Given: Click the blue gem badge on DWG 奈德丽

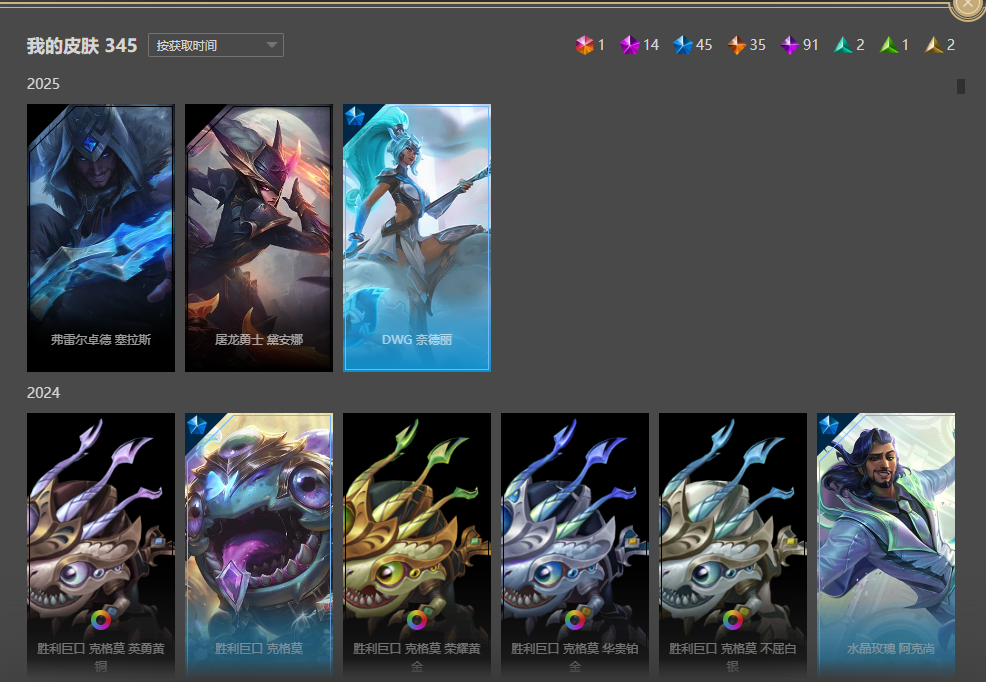Looking at the screenshot, I should [355, 116].
